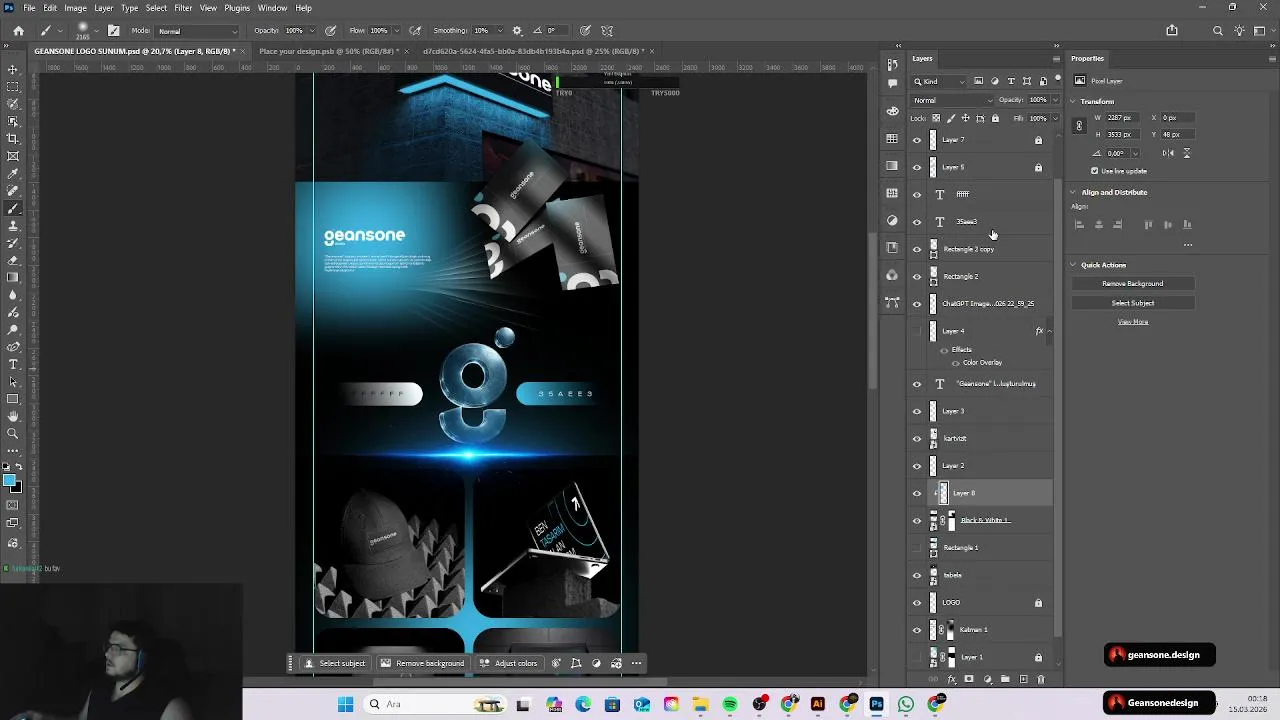
Task: Collapse the Align and Distribute section
Action: click(x=1073, y=192)
